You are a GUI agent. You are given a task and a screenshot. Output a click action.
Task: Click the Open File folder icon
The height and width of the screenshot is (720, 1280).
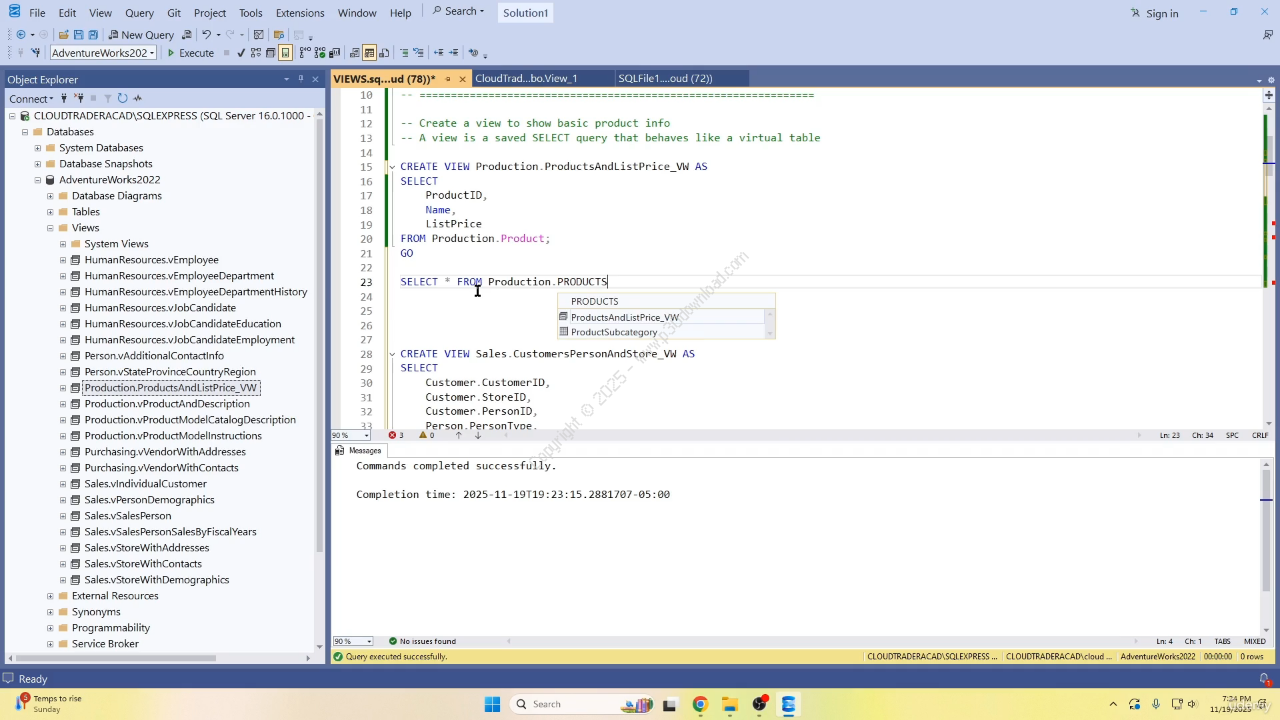pyautogui.click(x=64, y=35)
